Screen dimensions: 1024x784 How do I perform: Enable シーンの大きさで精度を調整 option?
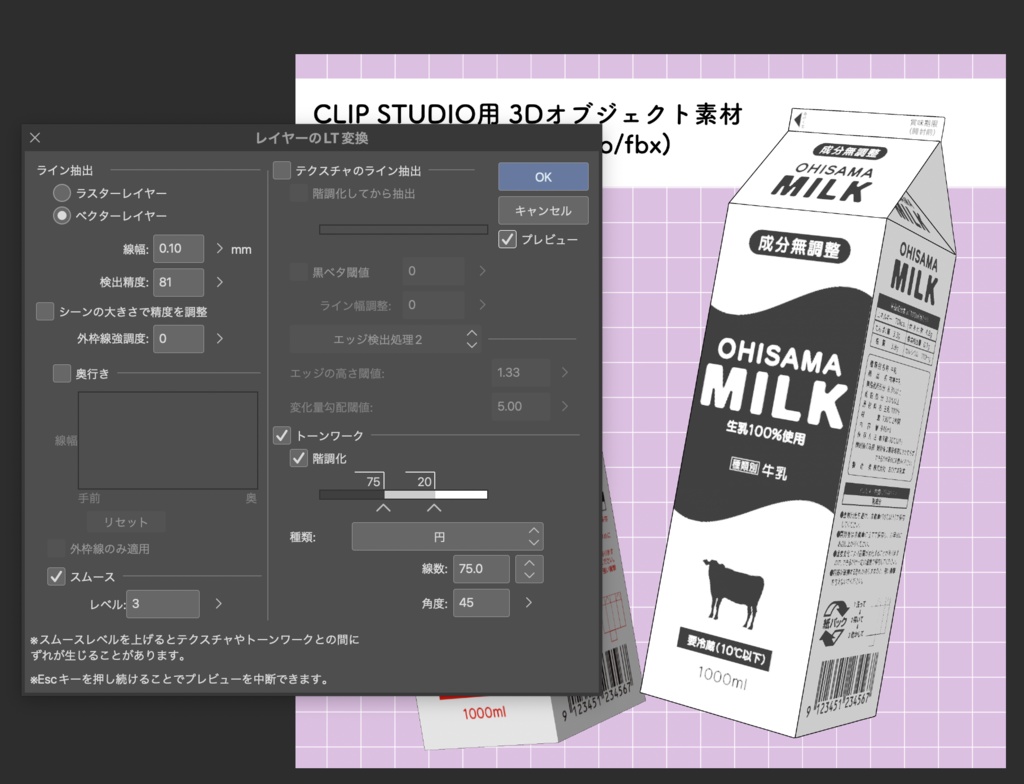[x=44, y=311]
